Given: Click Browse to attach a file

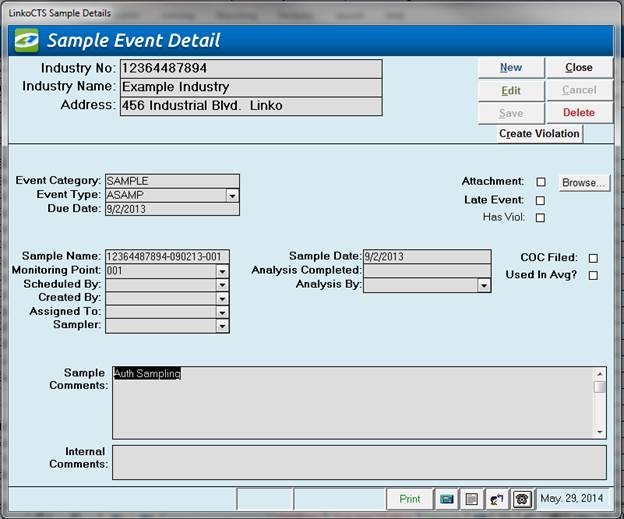Looking at the screenshot, I should click(583, 183).
